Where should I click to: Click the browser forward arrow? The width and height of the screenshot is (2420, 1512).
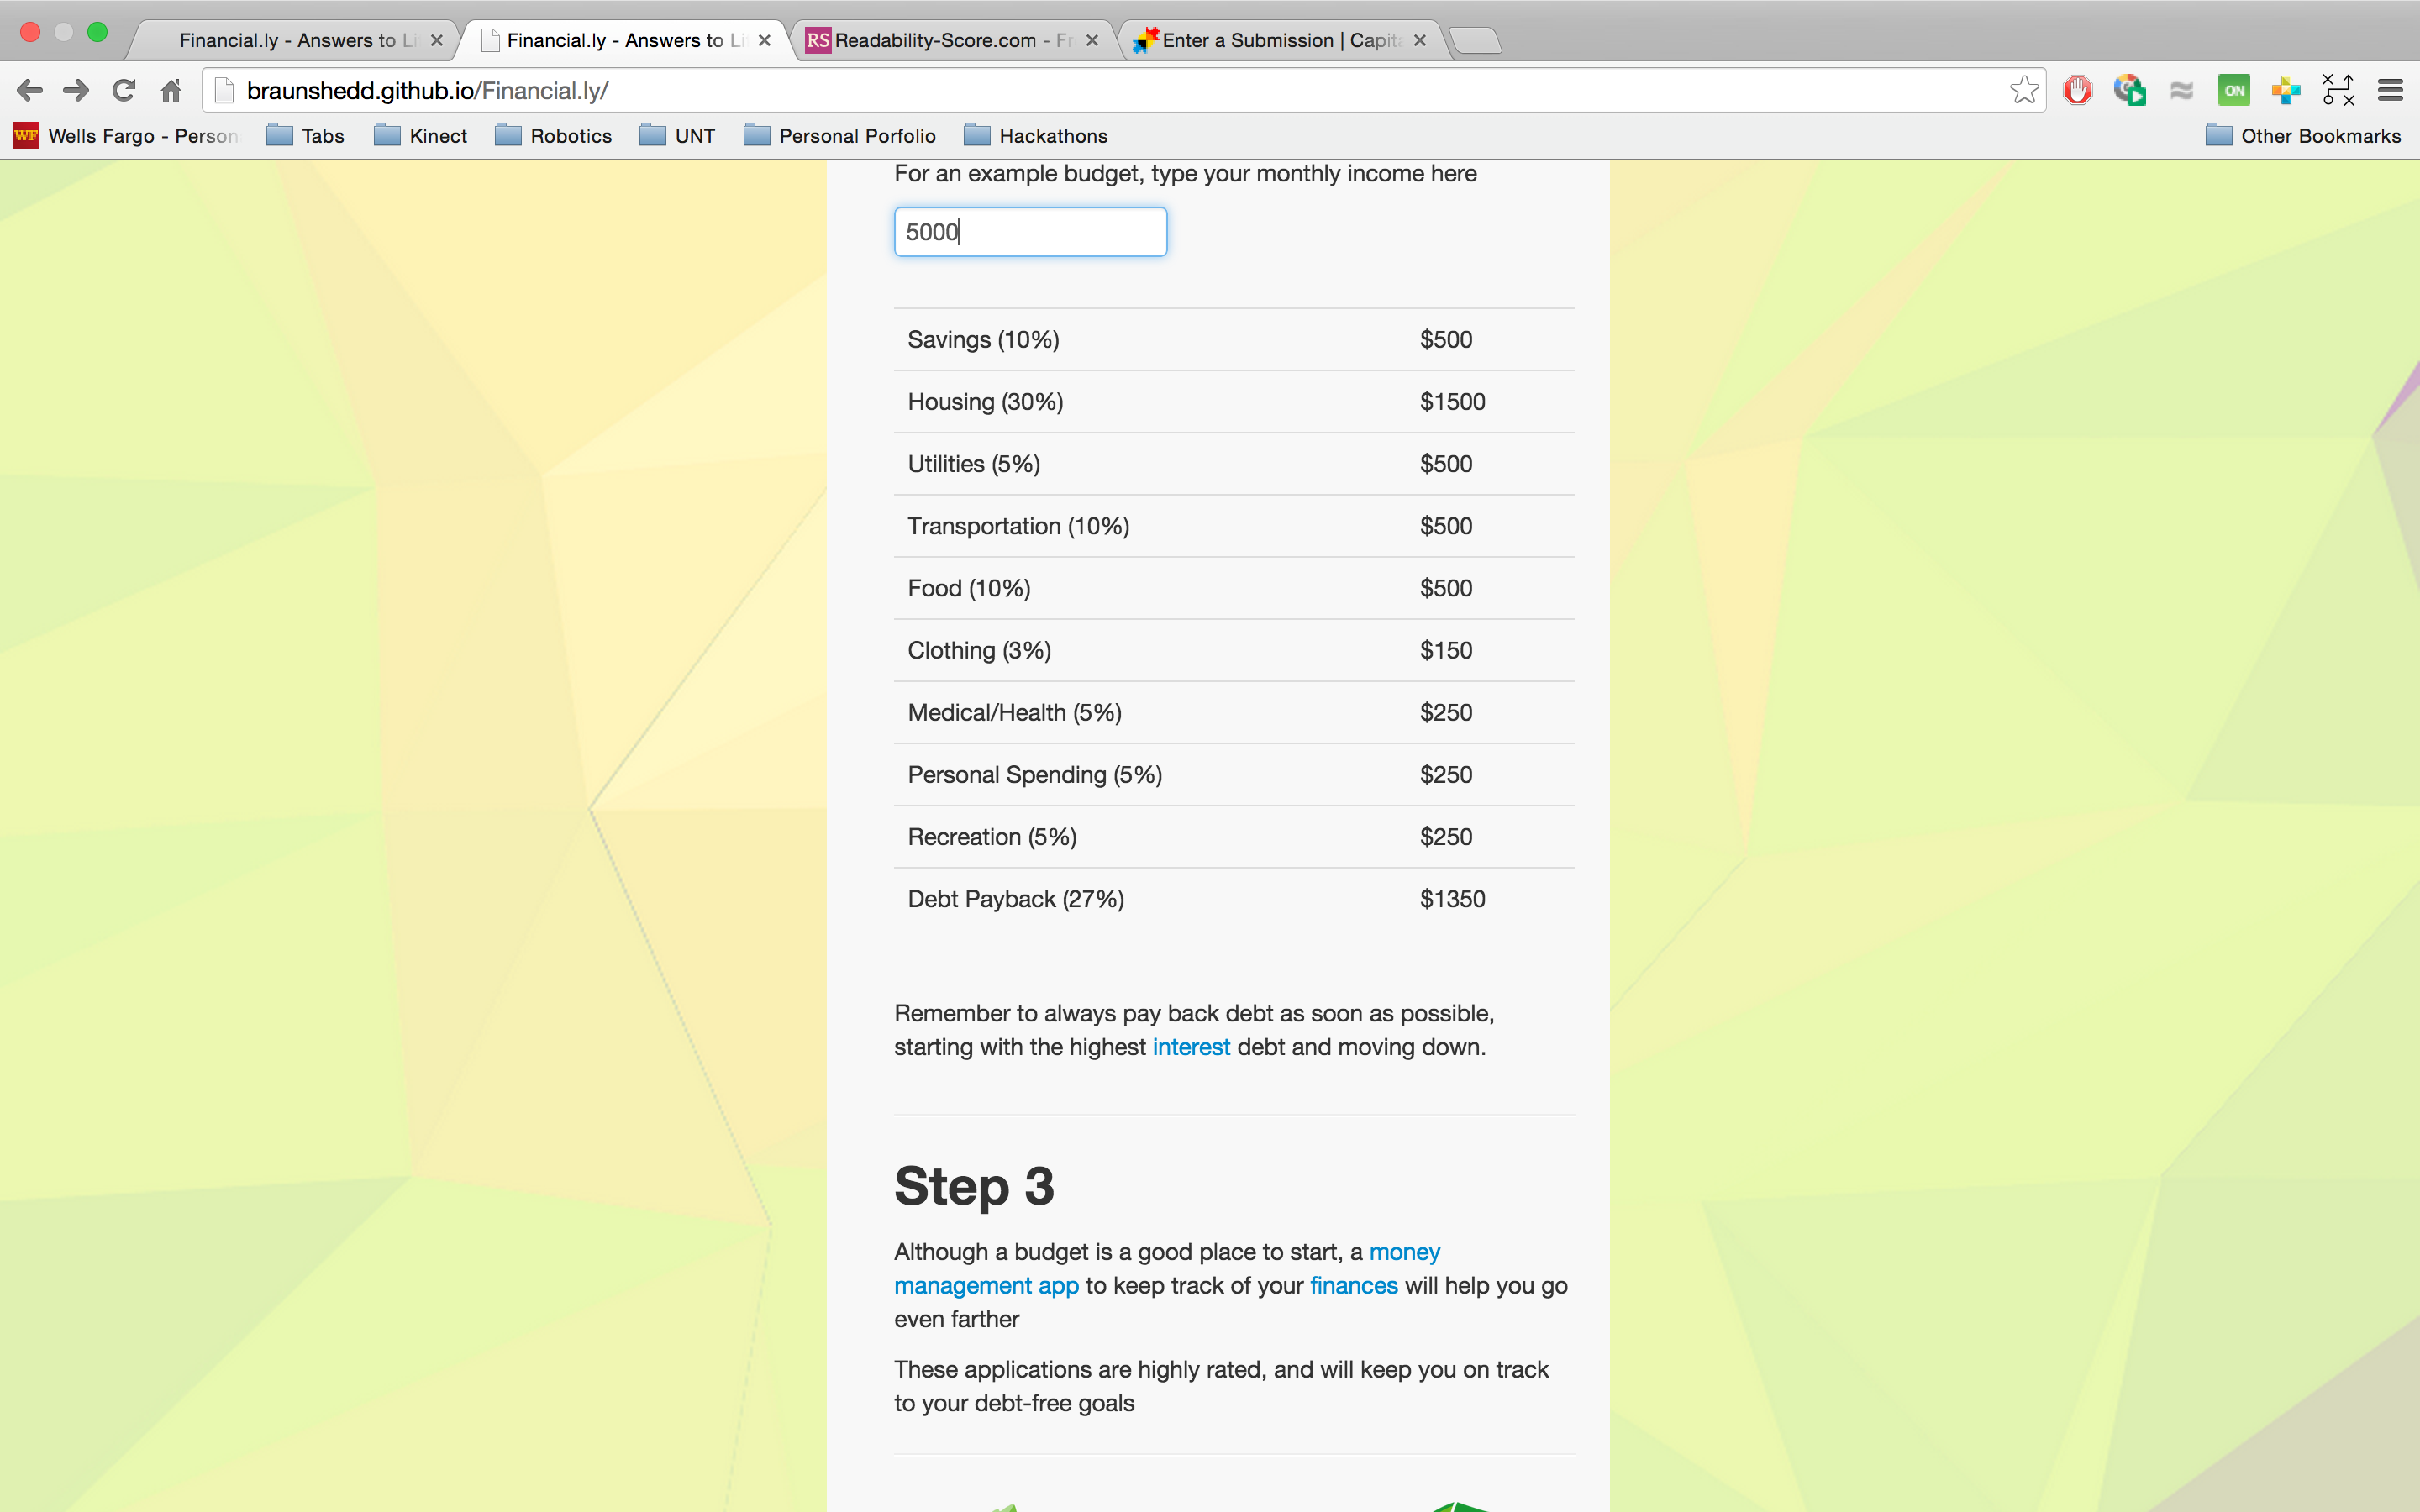tap(76, 91)
